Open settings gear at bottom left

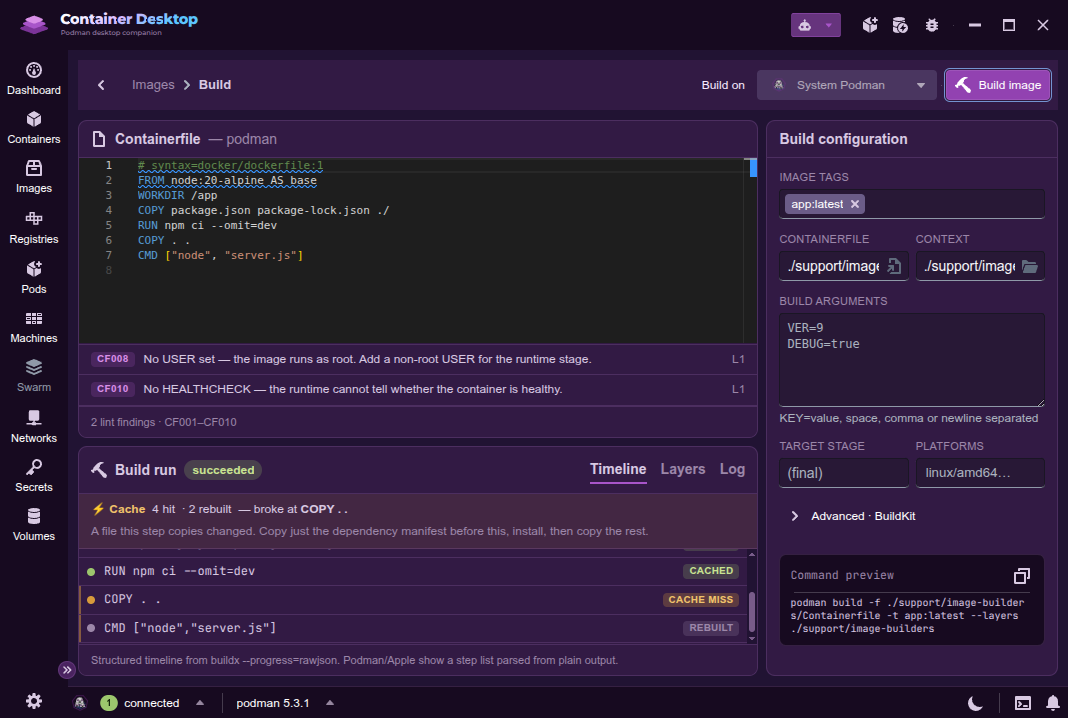coord(33,702)
